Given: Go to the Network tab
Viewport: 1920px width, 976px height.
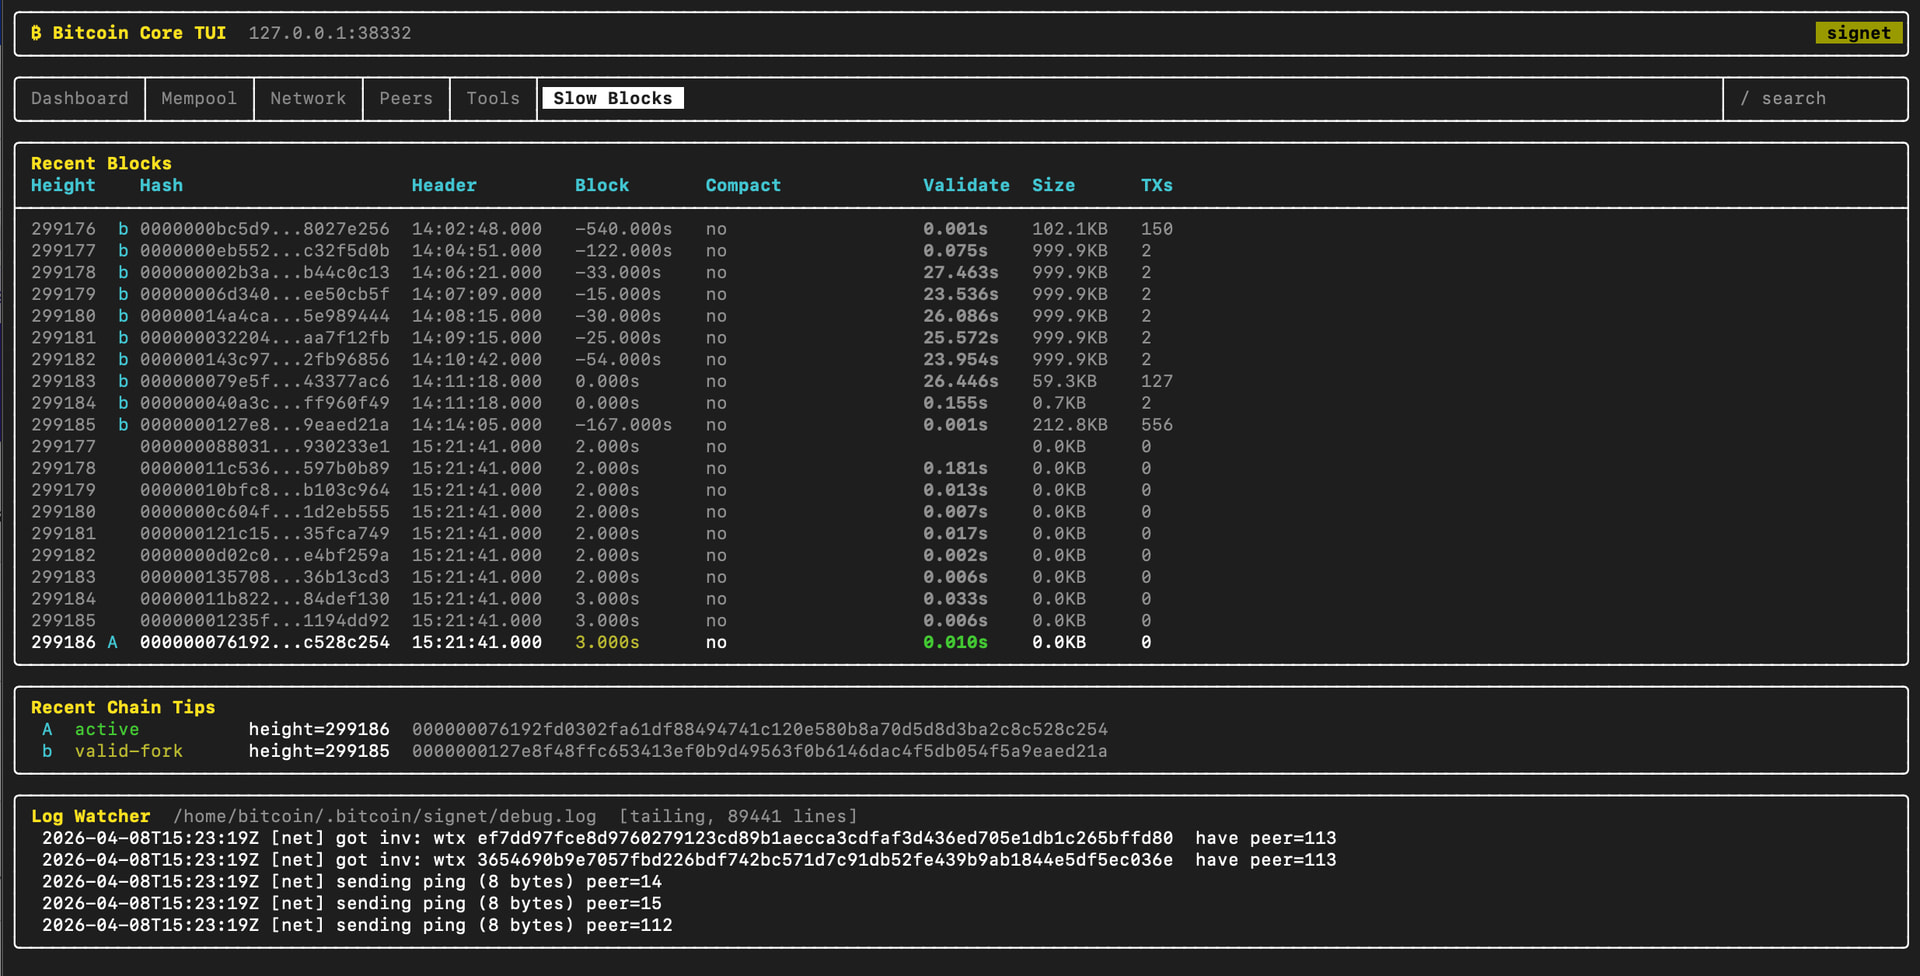Looking at the screenshot, I should tap(308, 98).
